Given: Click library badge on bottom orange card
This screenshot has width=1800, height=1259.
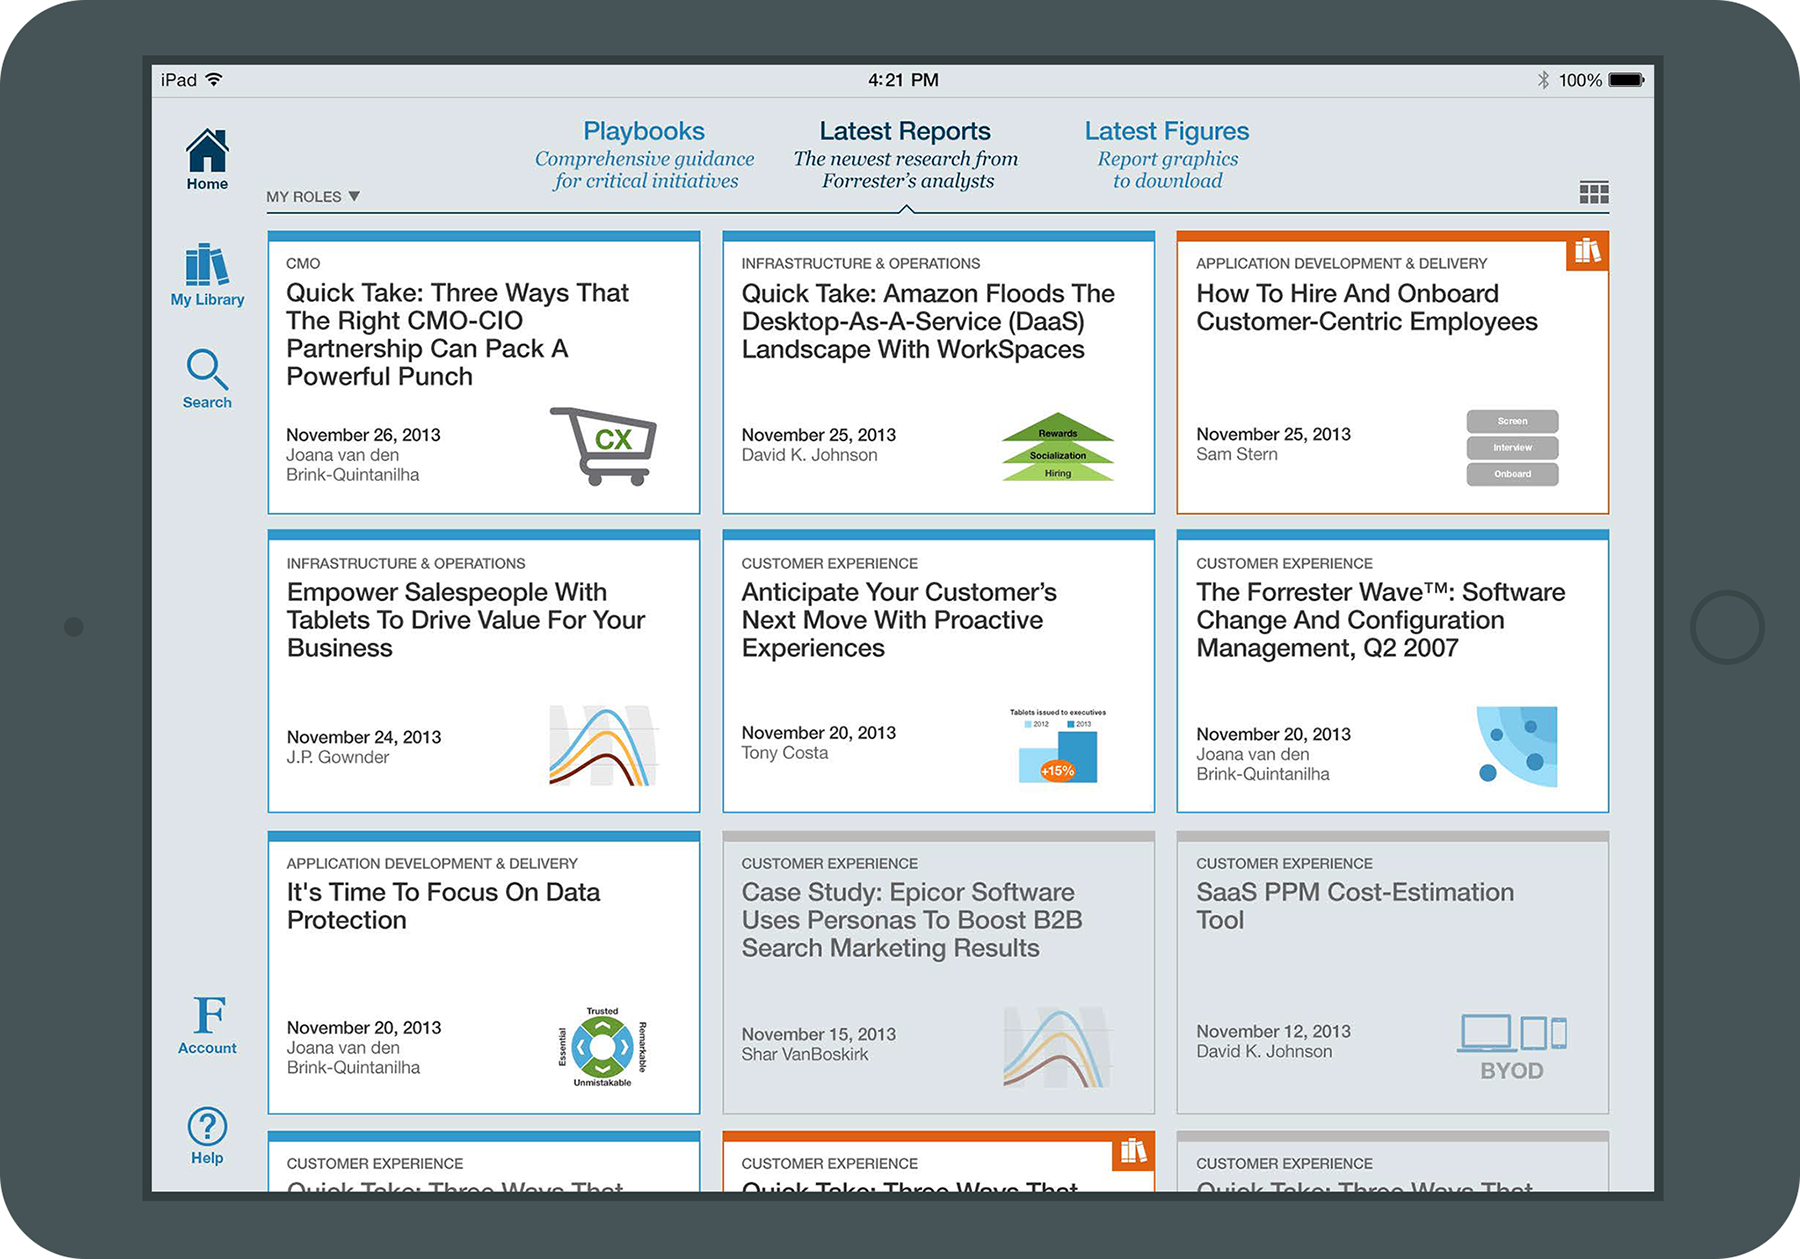Looking at the screenshot, I should tap(1132, 1151).
